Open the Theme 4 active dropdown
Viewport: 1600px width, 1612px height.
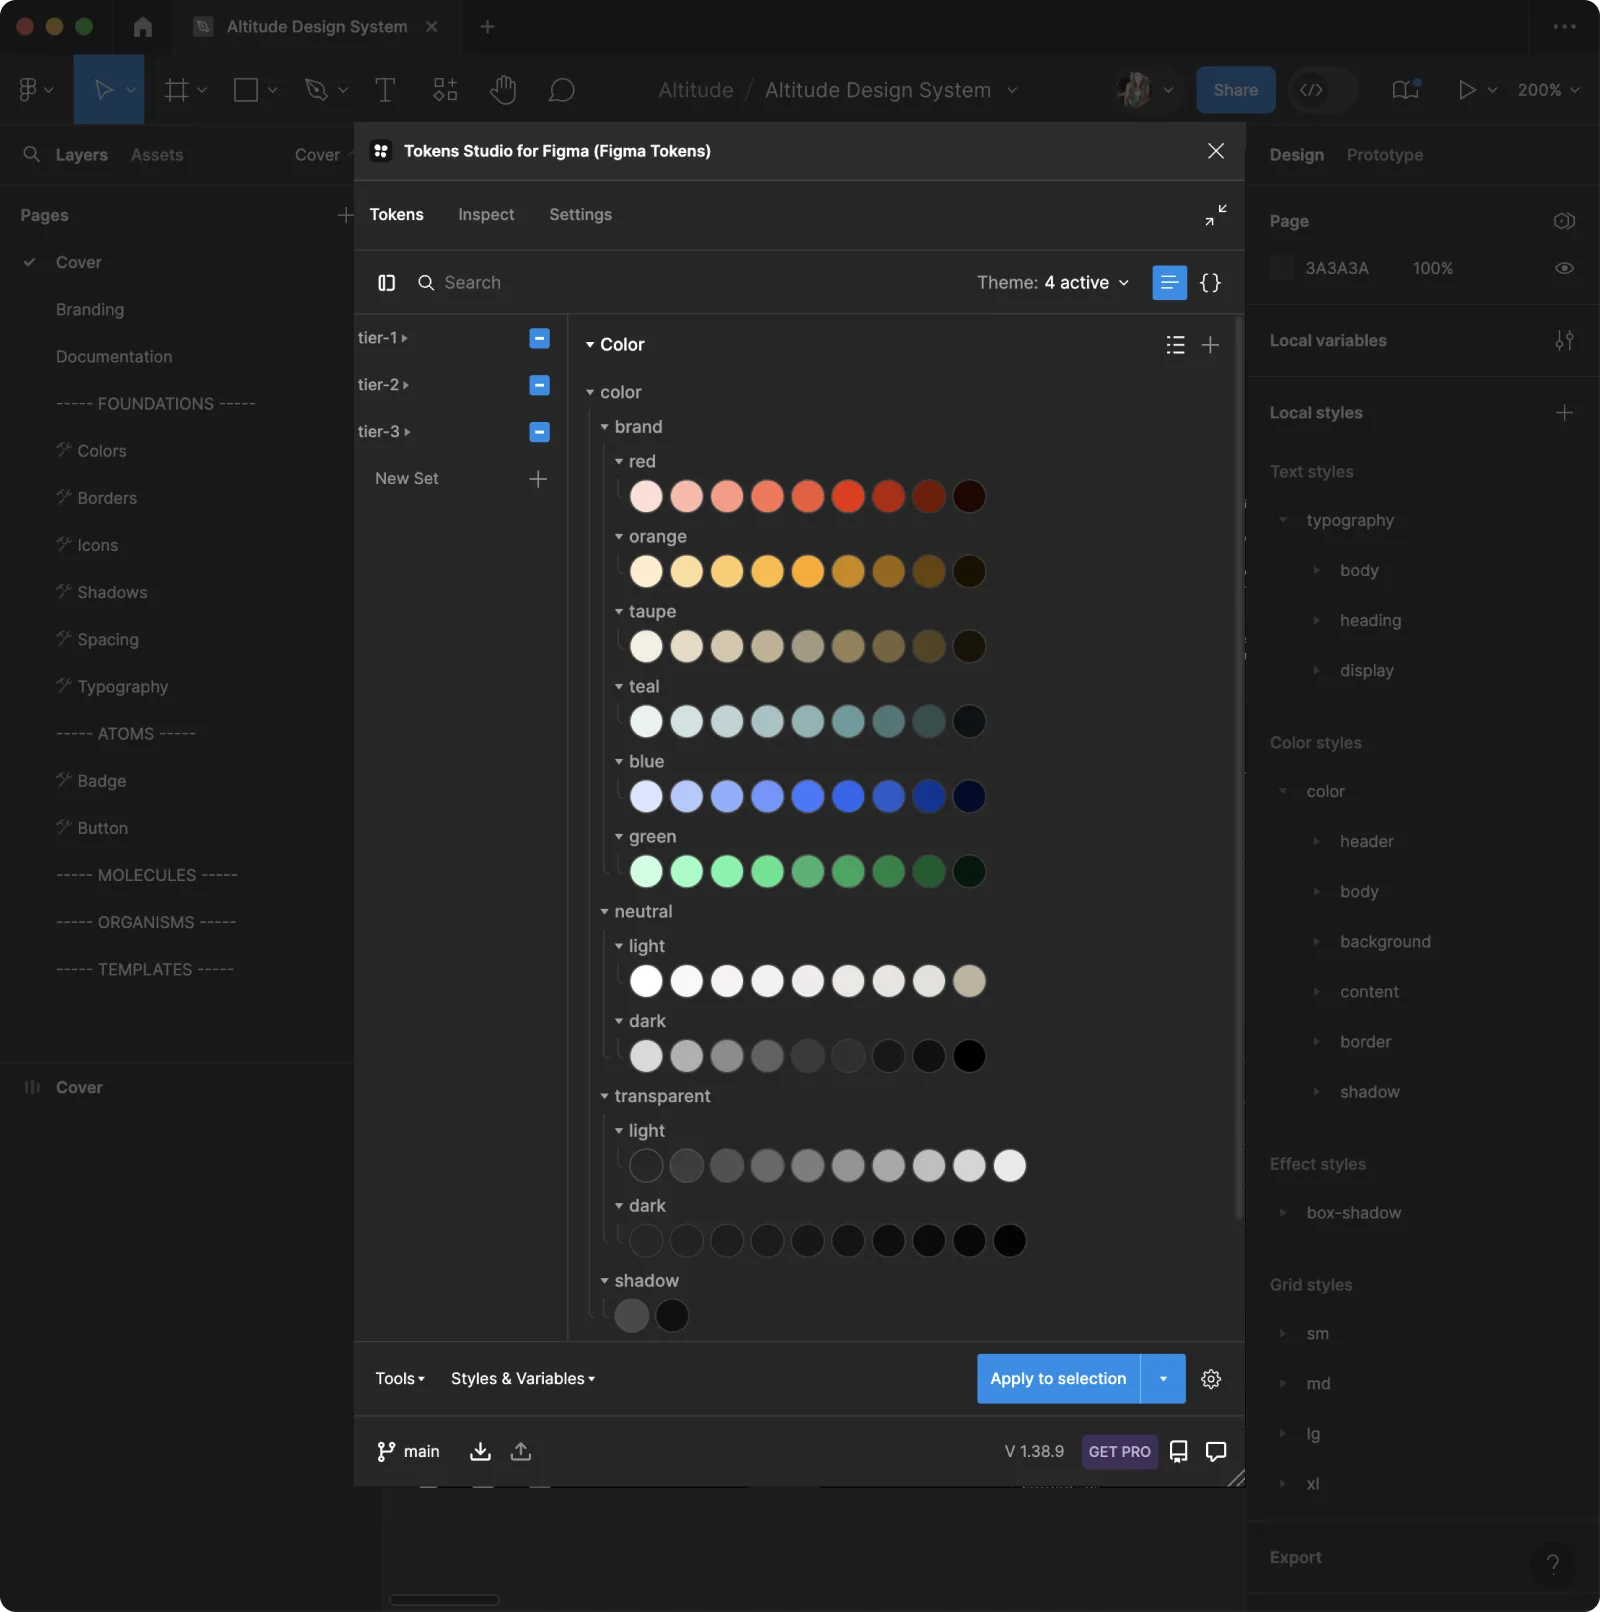[x=1053, y=283]
